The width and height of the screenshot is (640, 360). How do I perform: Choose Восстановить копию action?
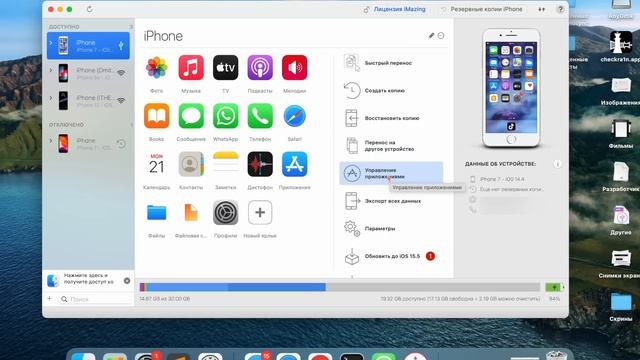pos(391,118)
